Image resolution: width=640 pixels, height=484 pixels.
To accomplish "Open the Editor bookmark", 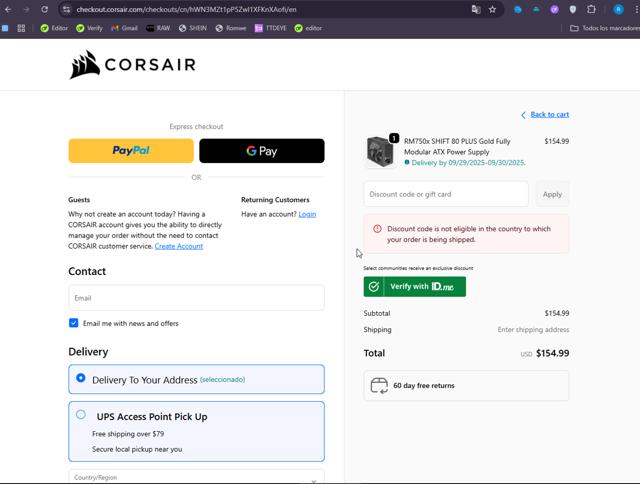I will coord(54,28).
